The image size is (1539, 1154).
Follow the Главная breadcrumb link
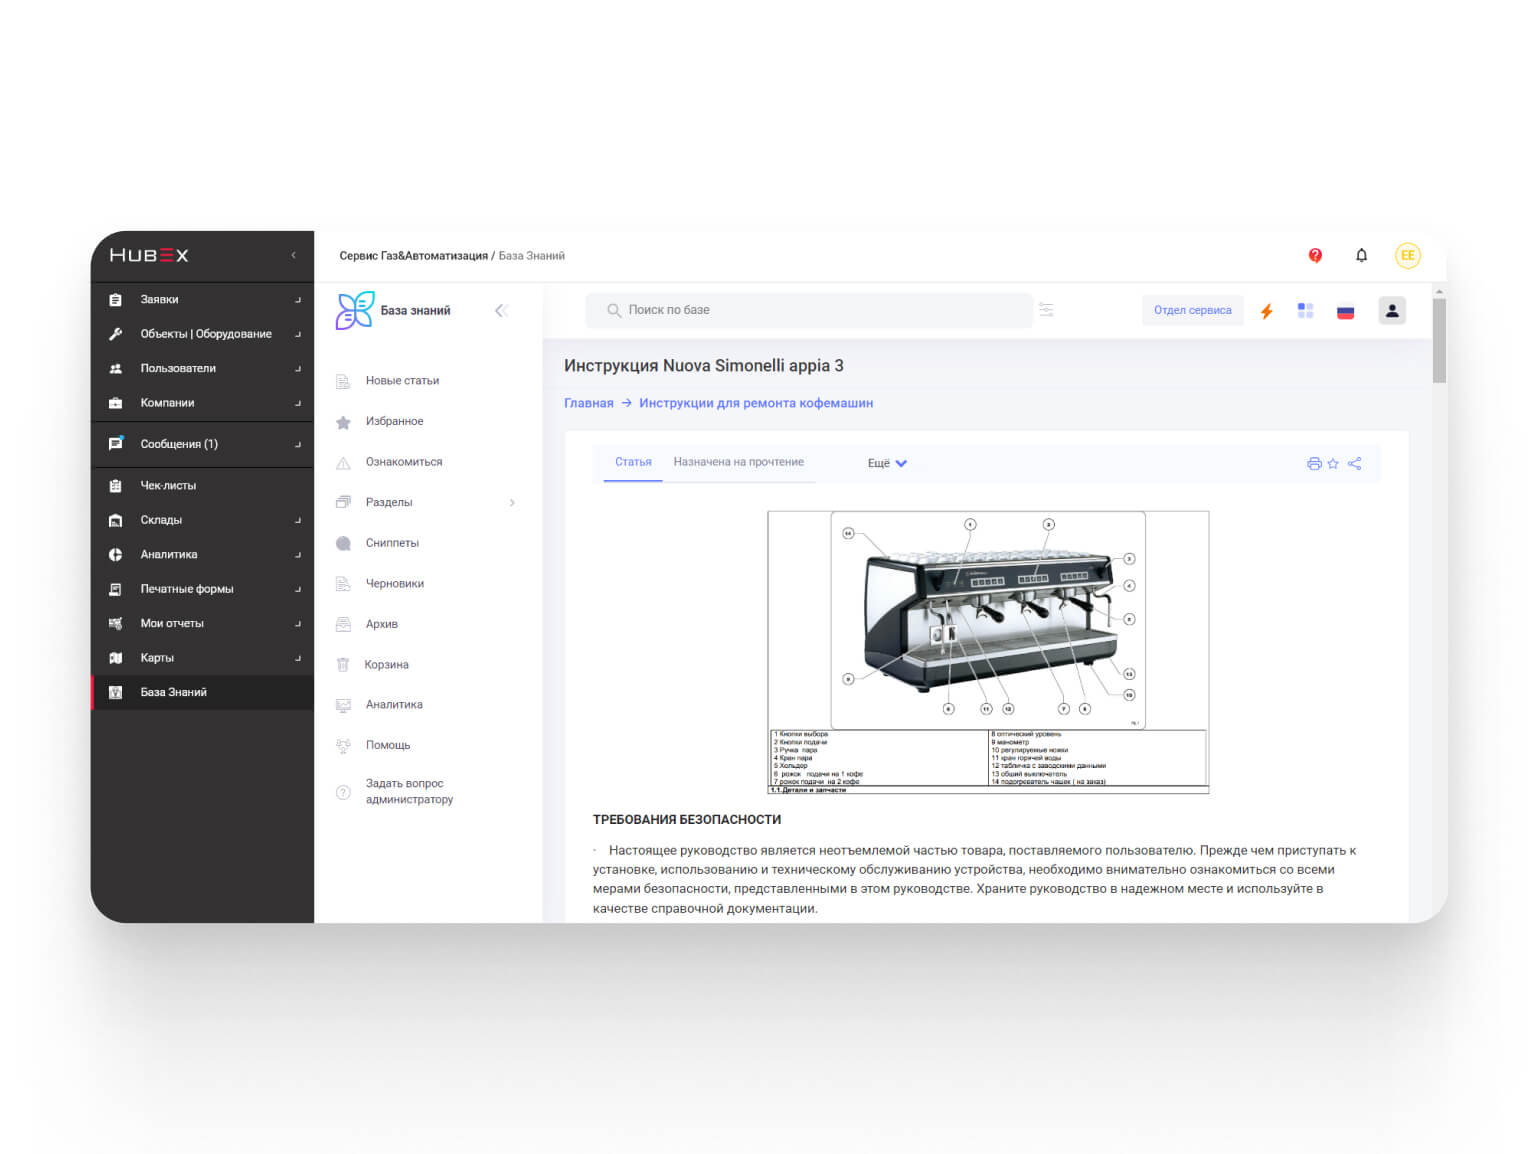[x=588, y=403]
